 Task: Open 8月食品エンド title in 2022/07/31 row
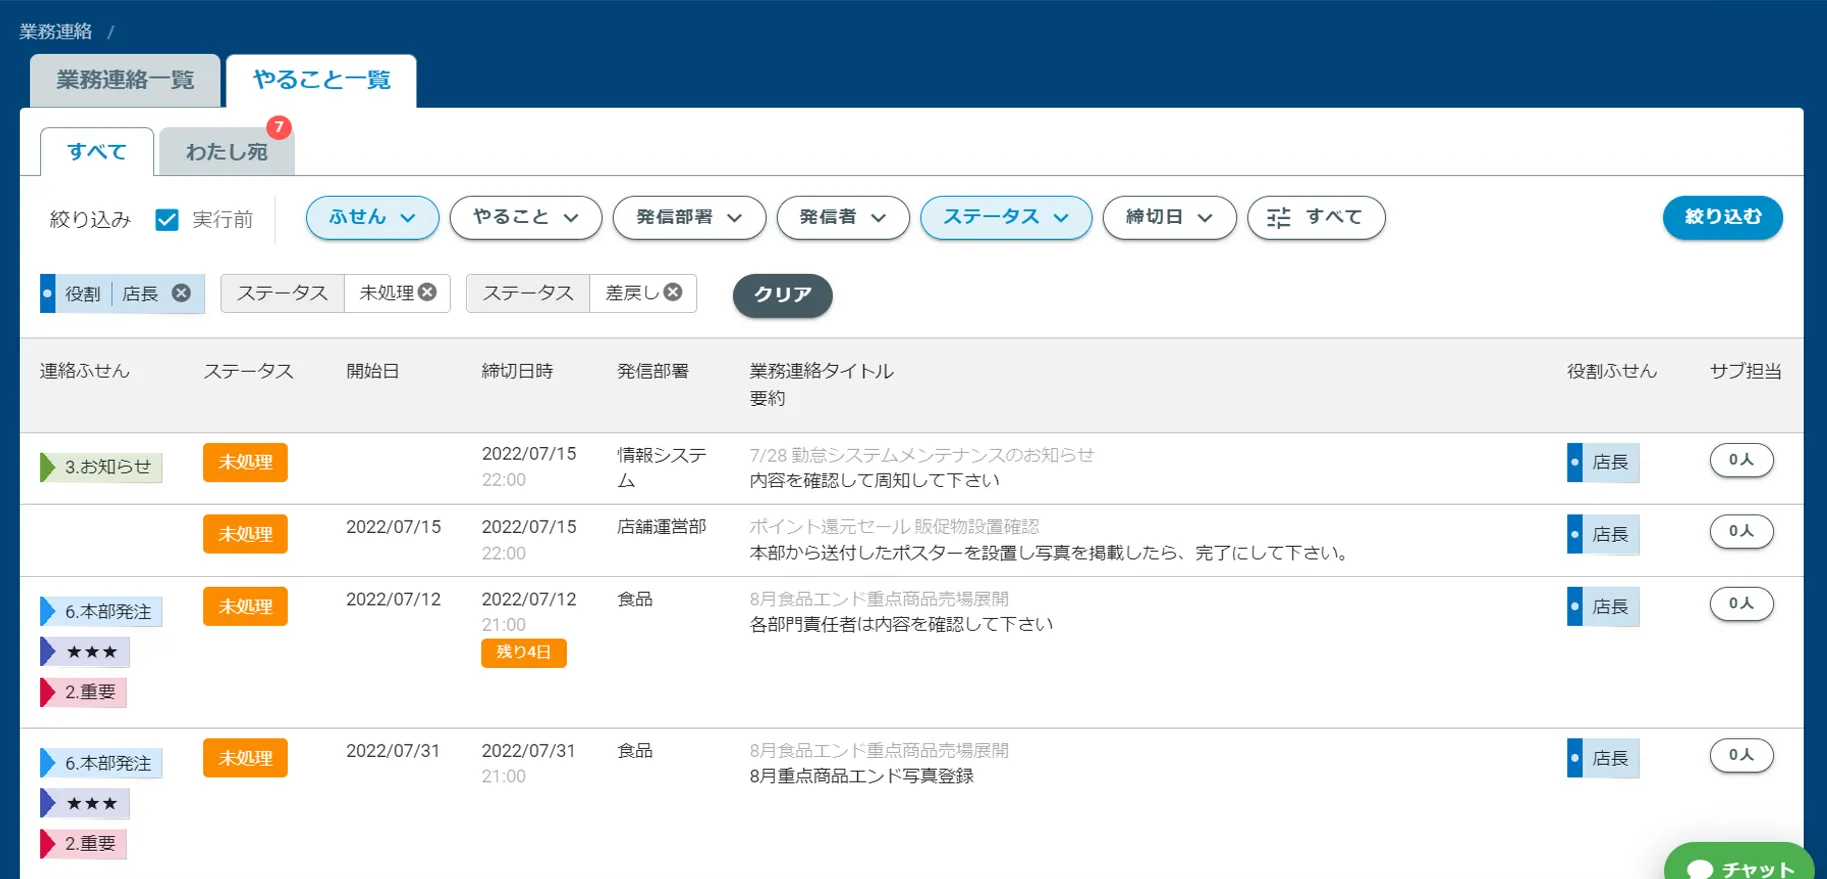point(879,750)
